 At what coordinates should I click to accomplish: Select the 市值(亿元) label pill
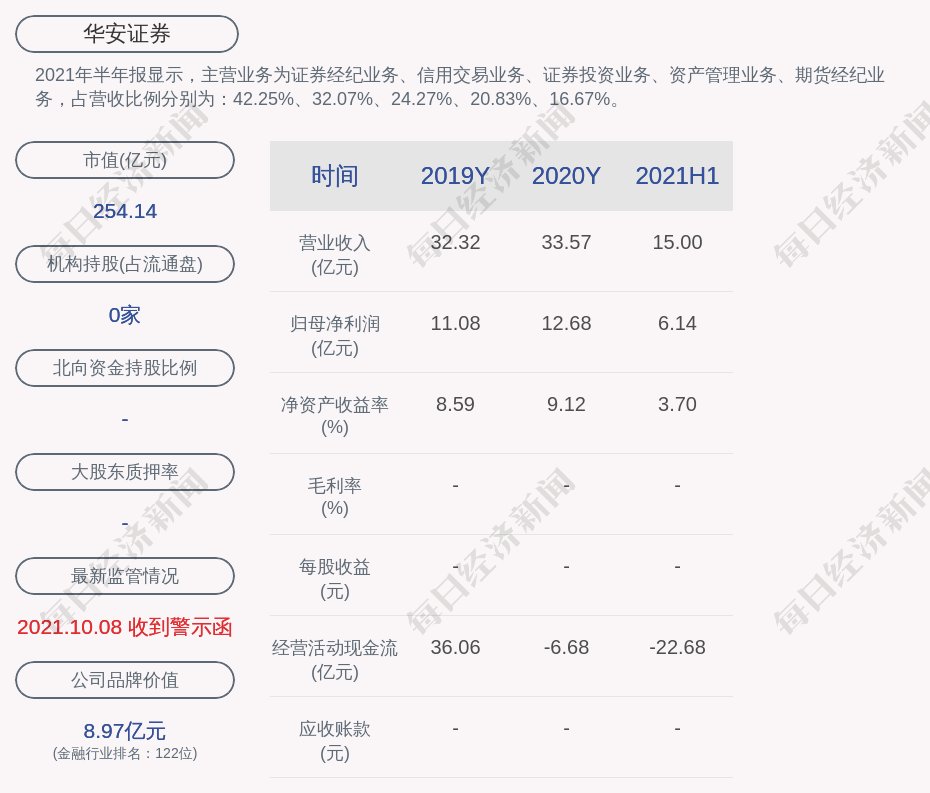(x=125, y=160)
